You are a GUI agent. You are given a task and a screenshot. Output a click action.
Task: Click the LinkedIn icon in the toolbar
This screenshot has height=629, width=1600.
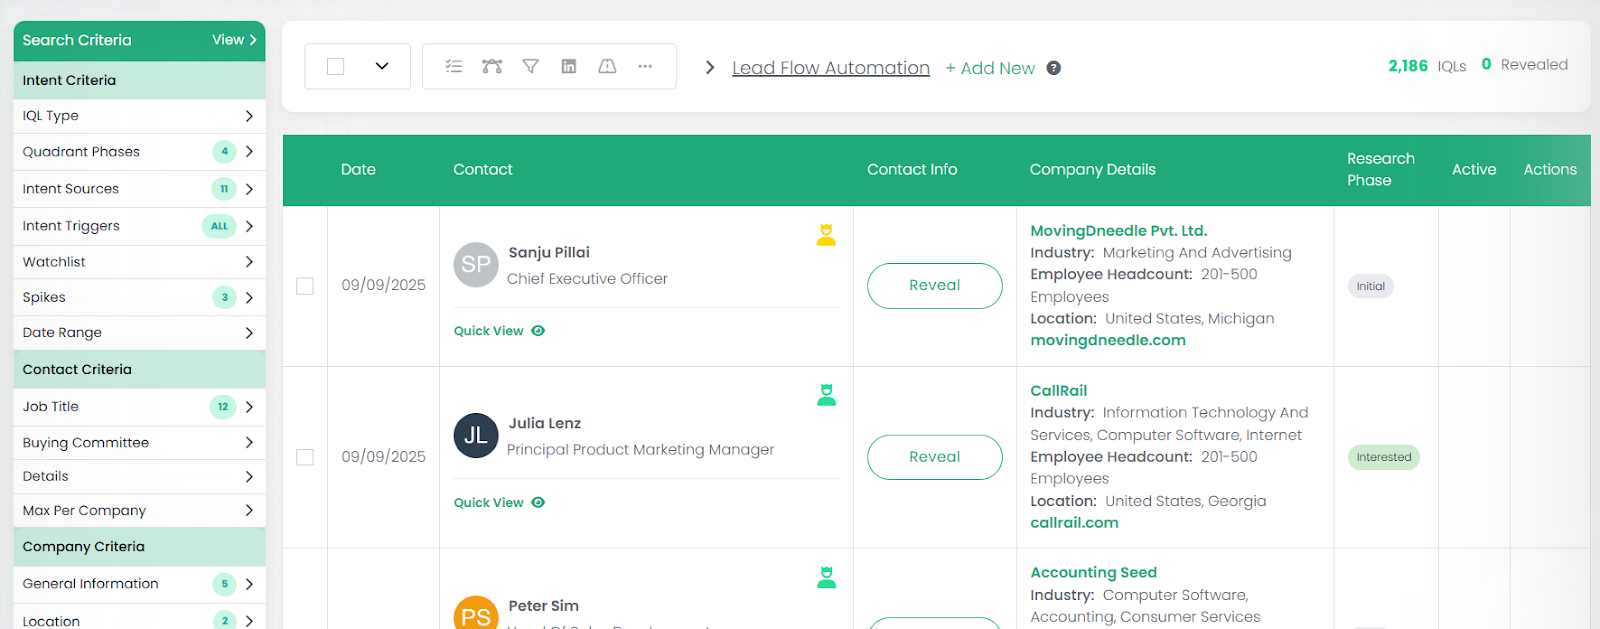pos(569,66)
